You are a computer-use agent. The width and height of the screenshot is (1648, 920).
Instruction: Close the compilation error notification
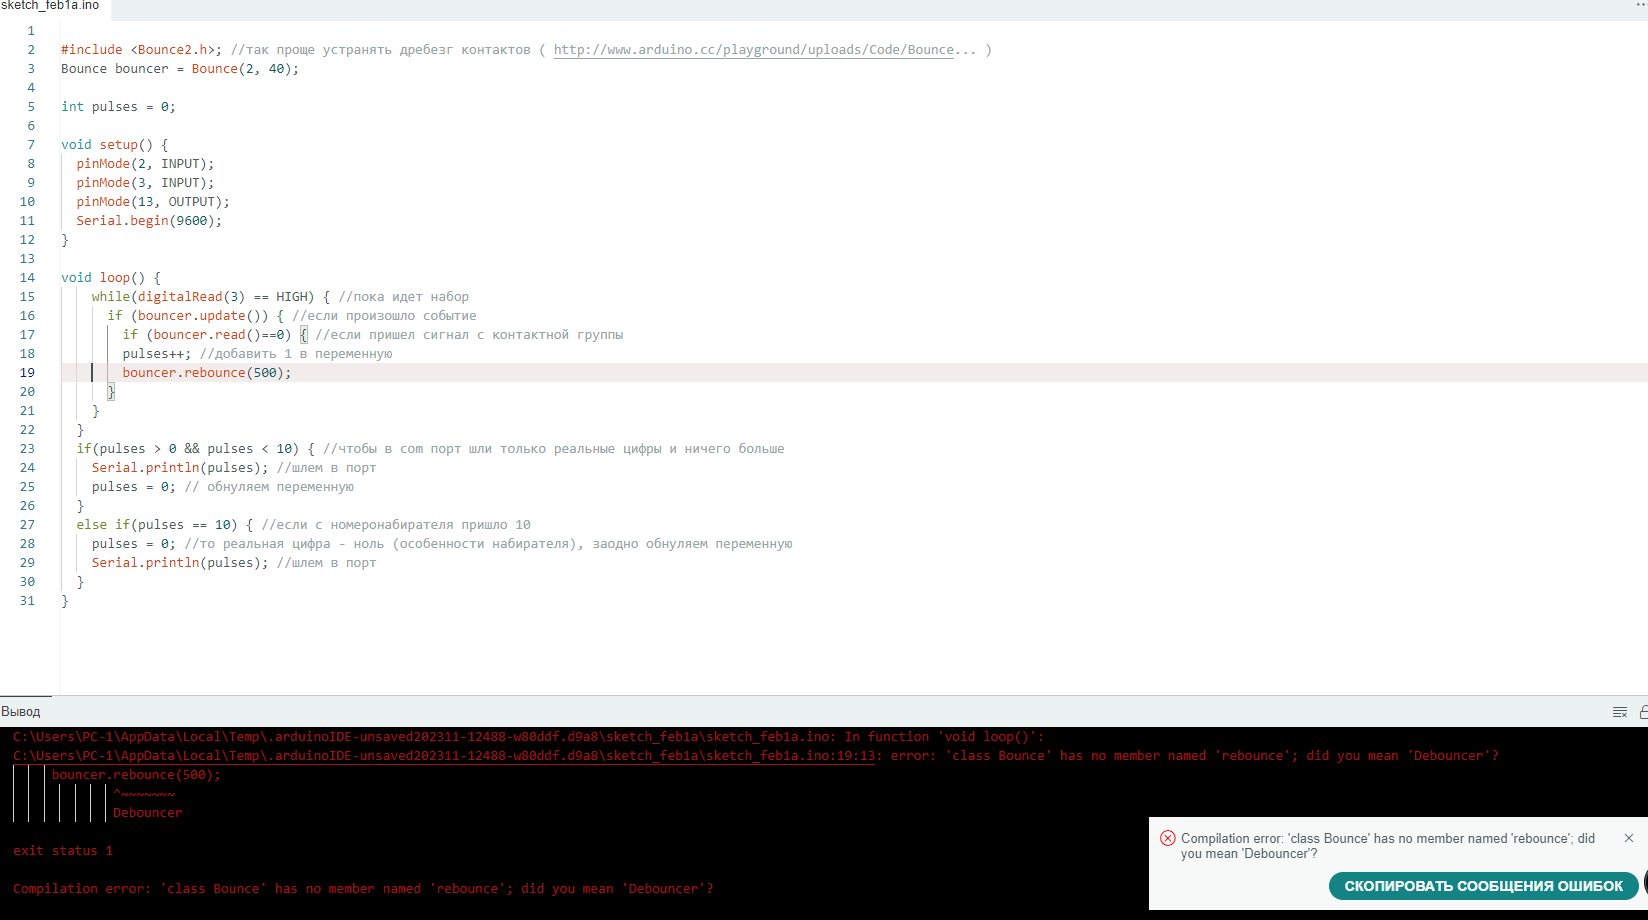coord(1629,838)
